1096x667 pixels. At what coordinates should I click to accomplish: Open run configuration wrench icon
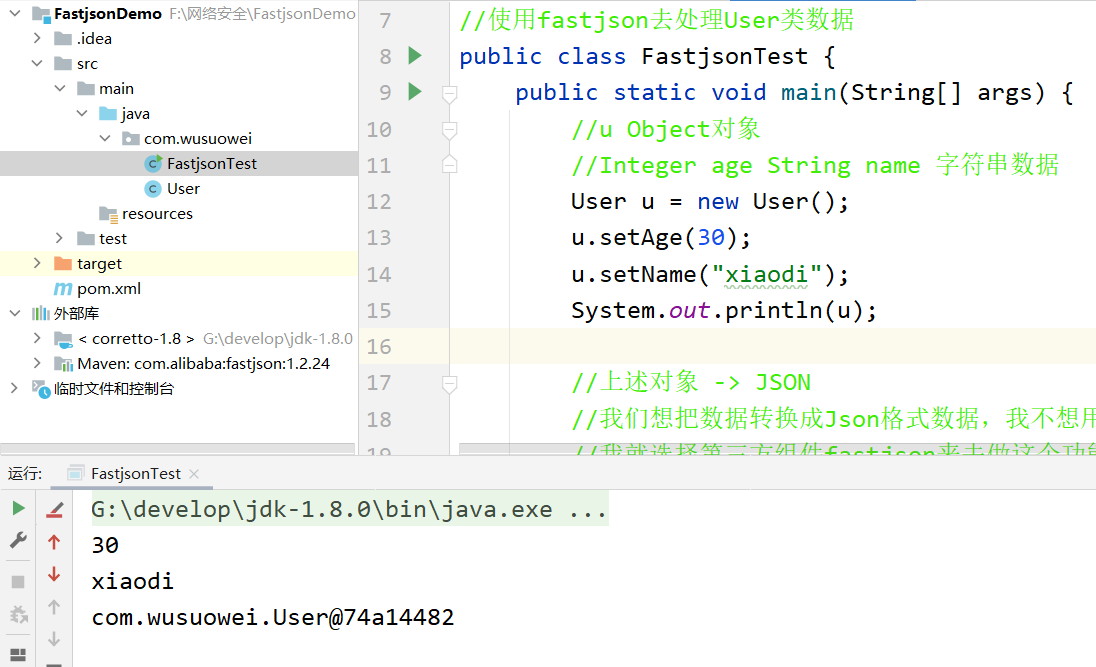tap(18, 540)
